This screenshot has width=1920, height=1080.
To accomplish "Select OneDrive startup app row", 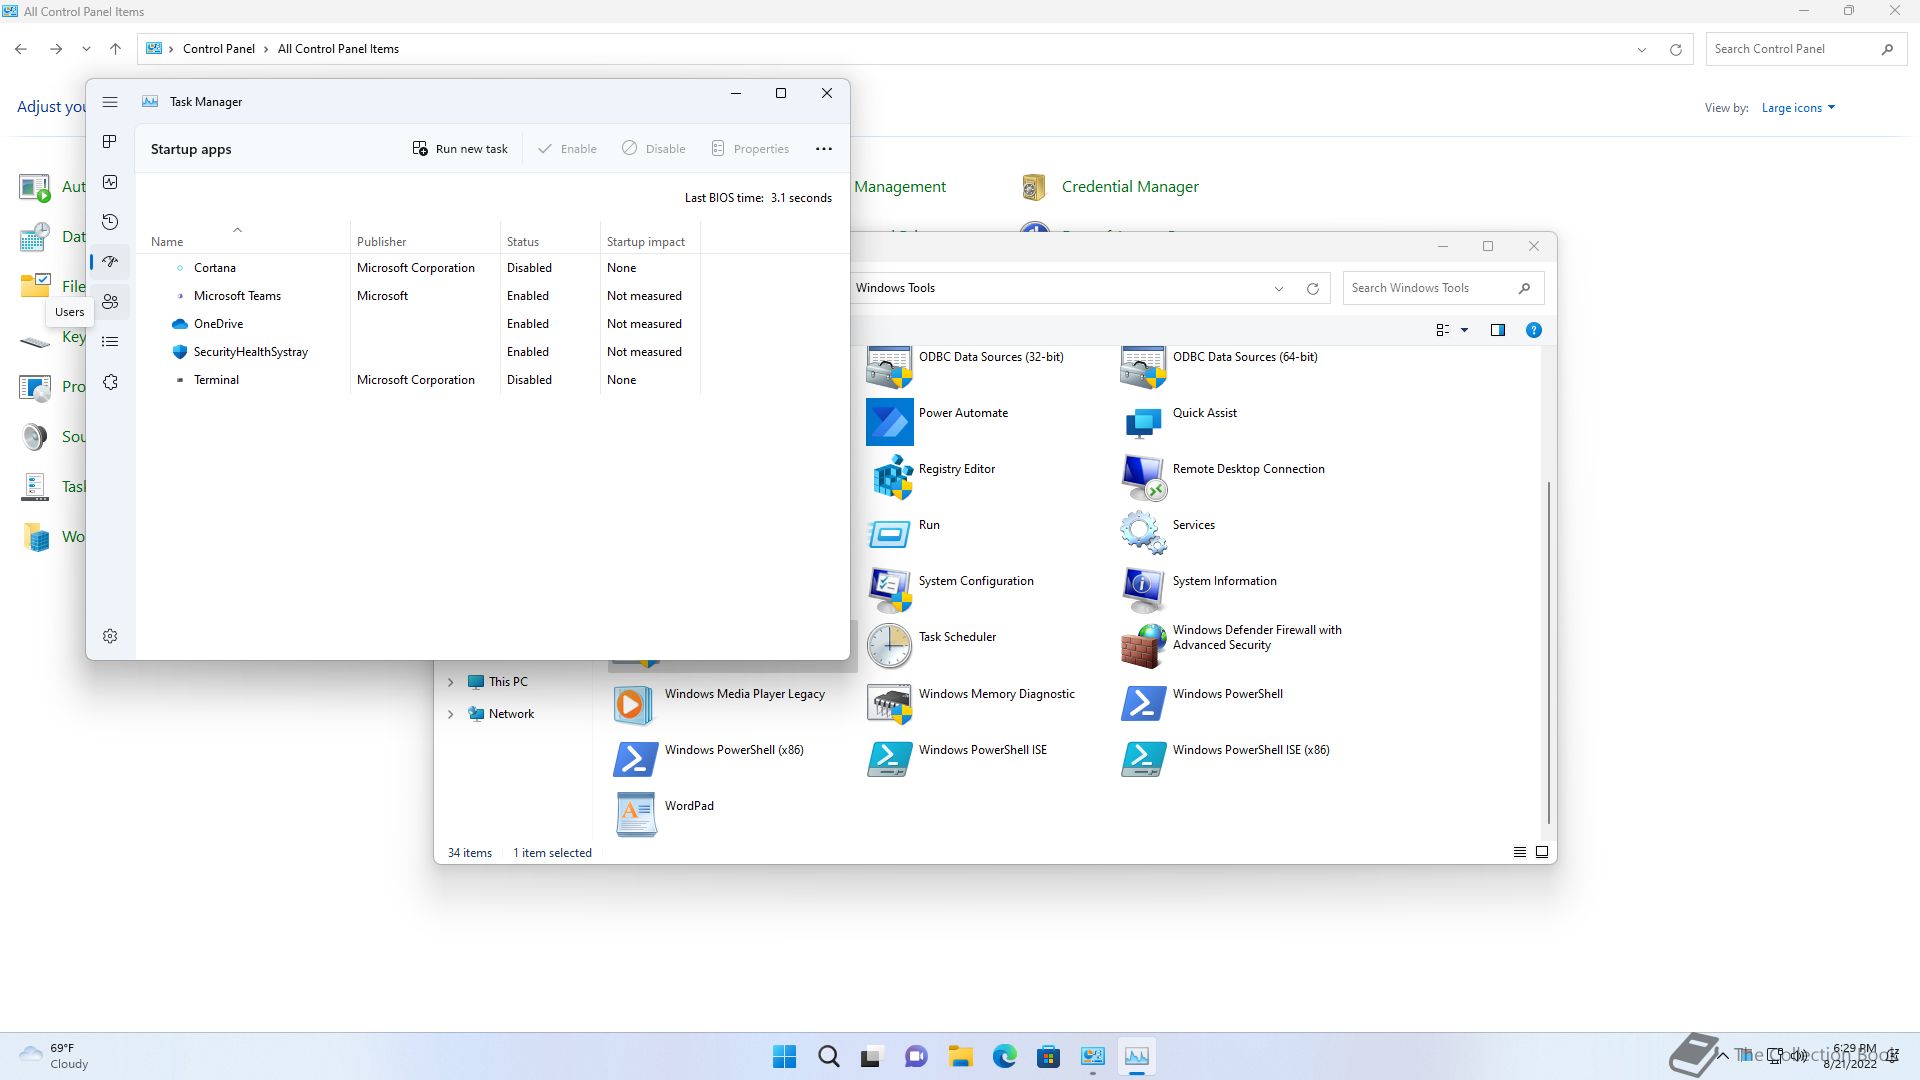I will coord(218,324).
